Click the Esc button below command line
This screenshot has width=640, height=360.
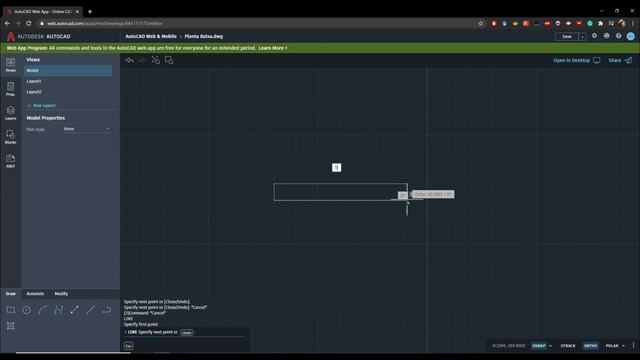pyautogui.click(x=128, y=346)
